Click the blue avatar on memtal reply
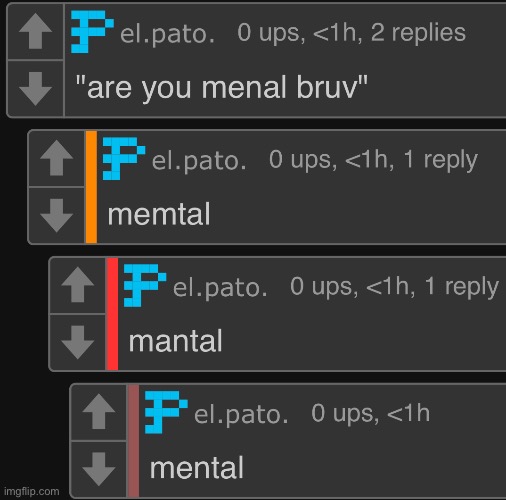The height and width of the screenshot is (500, 506). (x=124, y=159)
